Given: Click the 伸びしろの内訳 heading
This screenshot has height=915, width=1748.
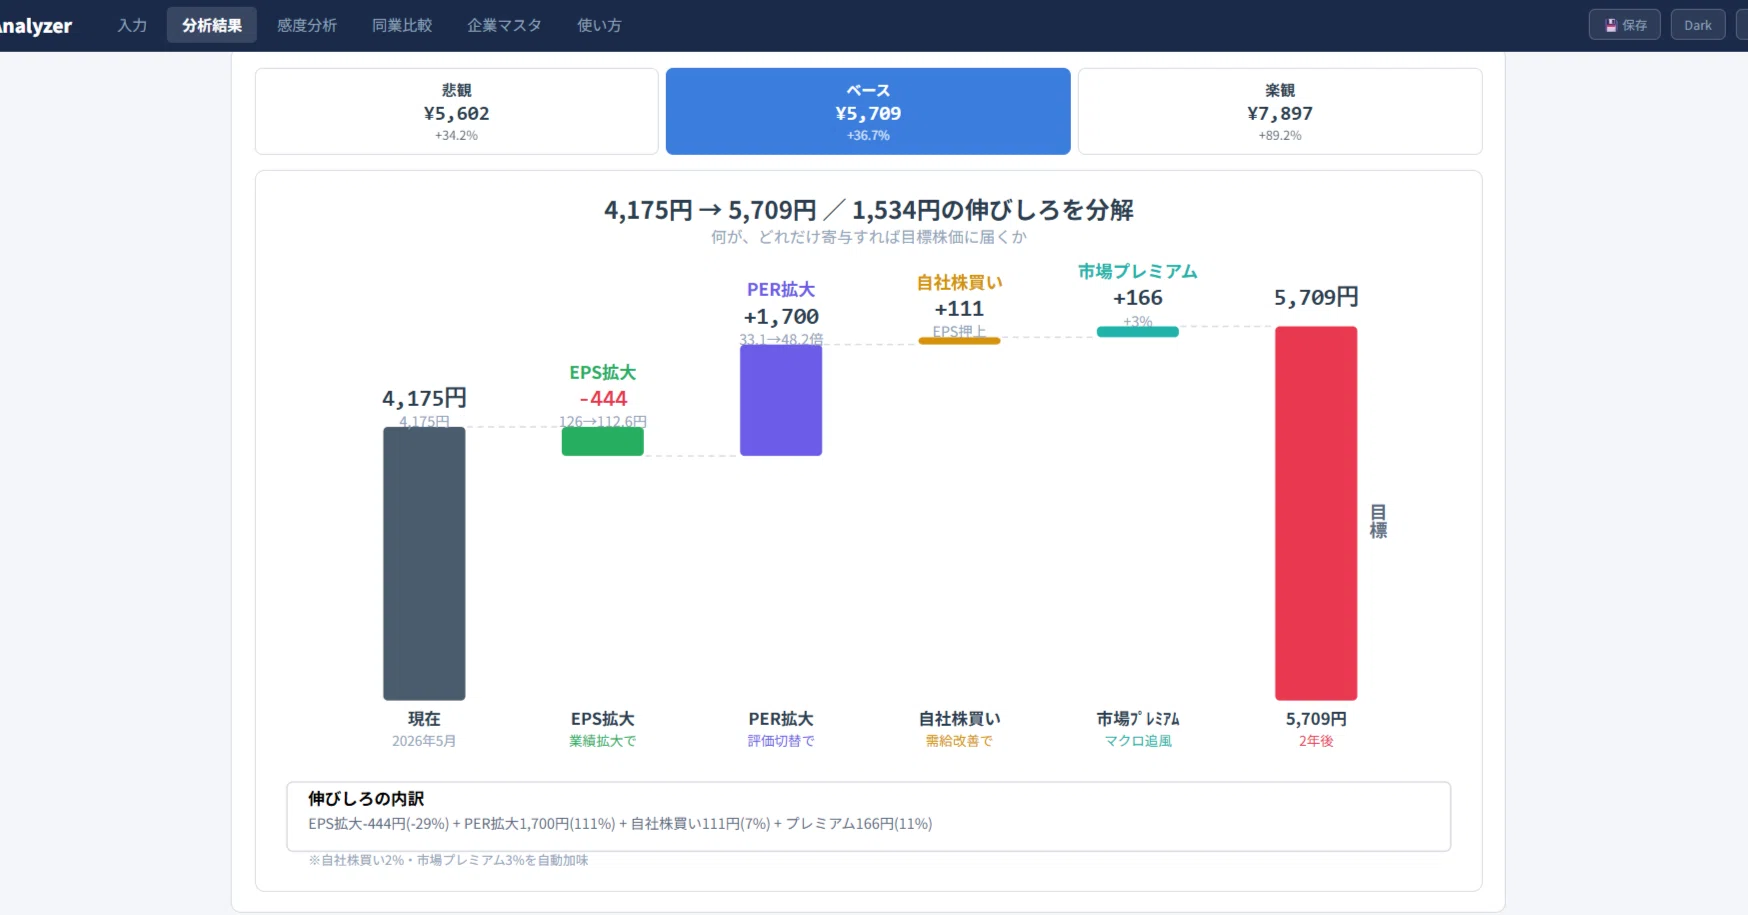Looking at the screenshot, I should [366, 799].
